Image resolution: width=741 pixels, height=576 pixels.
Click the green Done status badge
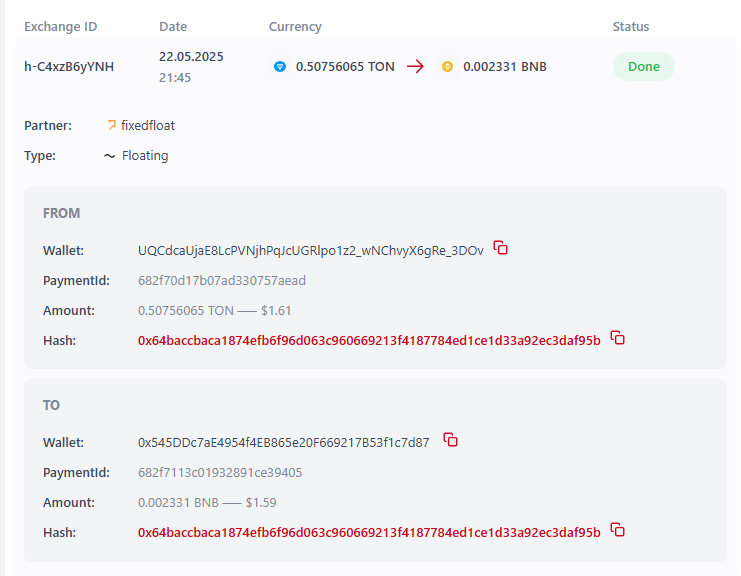pyautogui.click(x=643, y=67)
